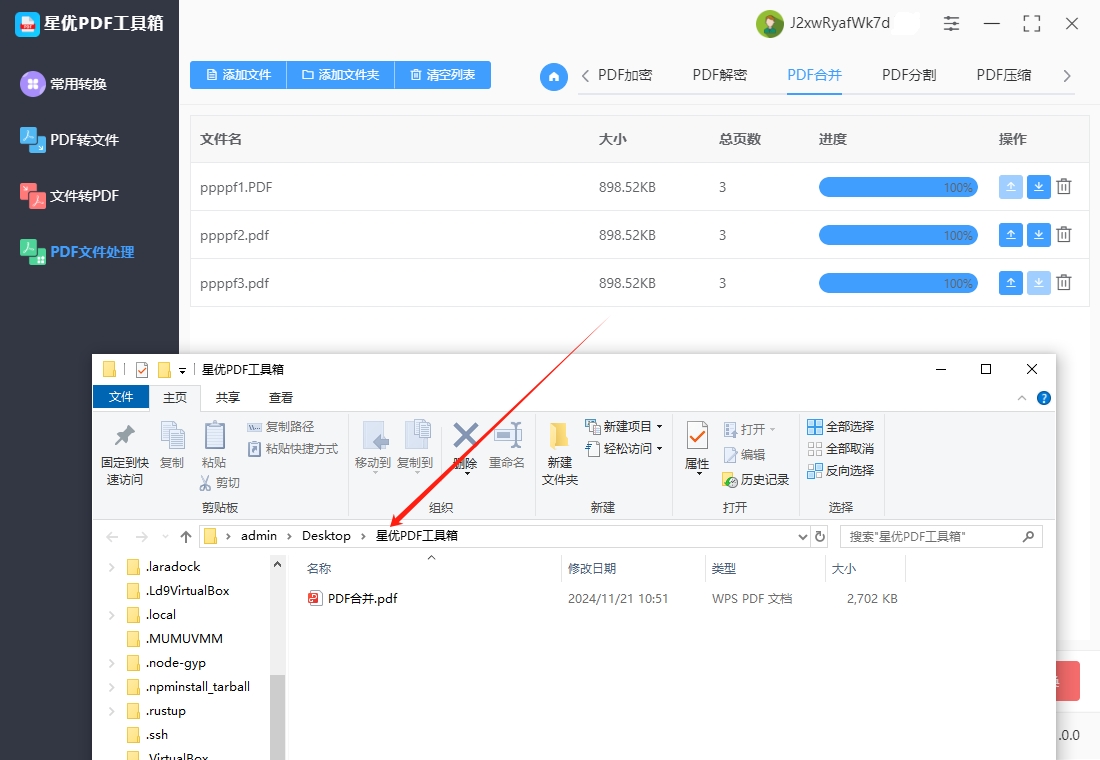Switch to PDF压缩 tab

click(1004, 75)
